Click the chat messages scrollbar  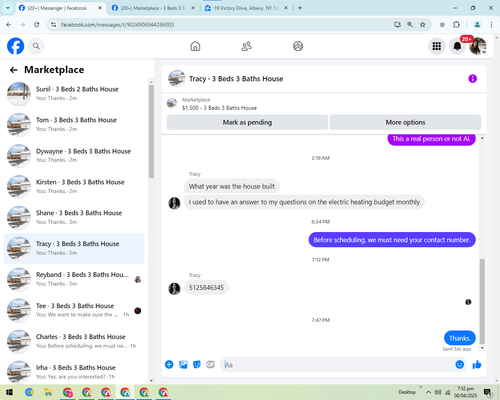pos(482,301)
